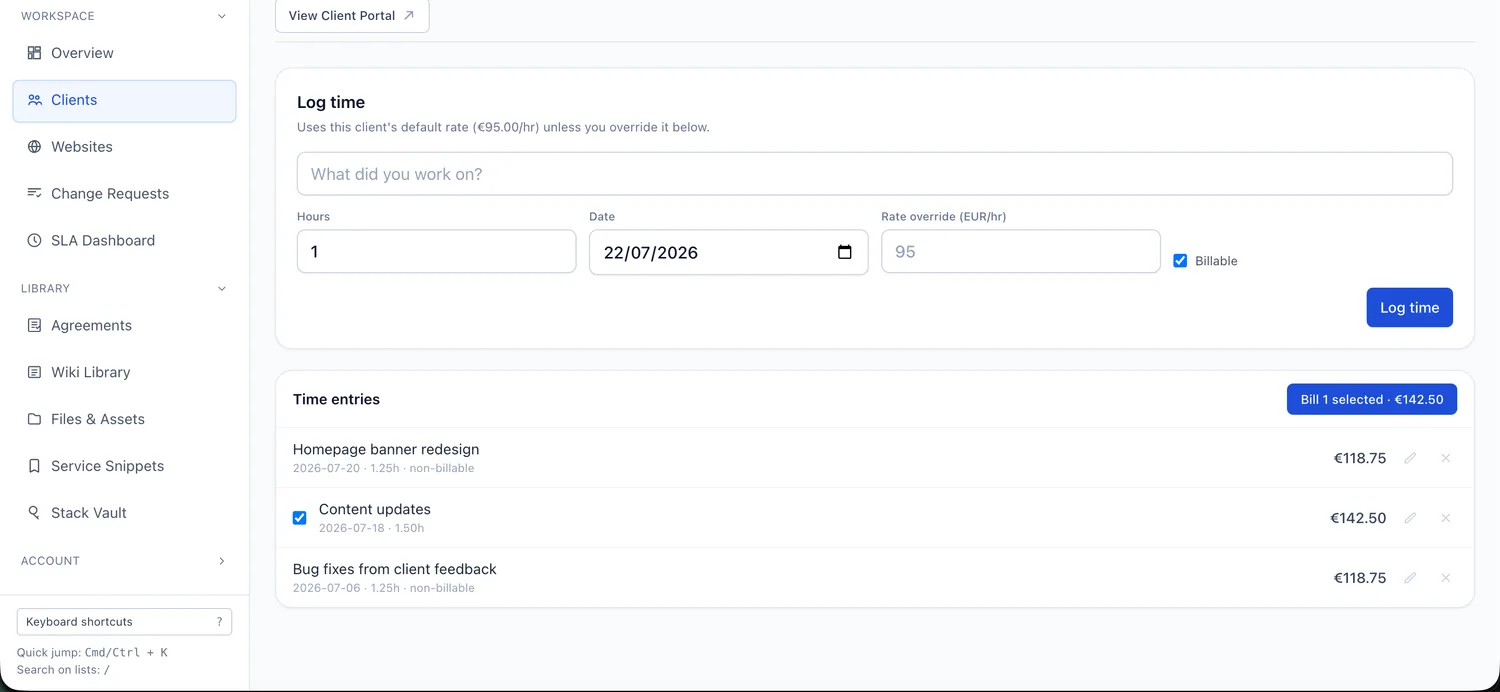Navigate to SLA Dashboard
Screen dimensions: 1500x692
(x=124, y=240)
